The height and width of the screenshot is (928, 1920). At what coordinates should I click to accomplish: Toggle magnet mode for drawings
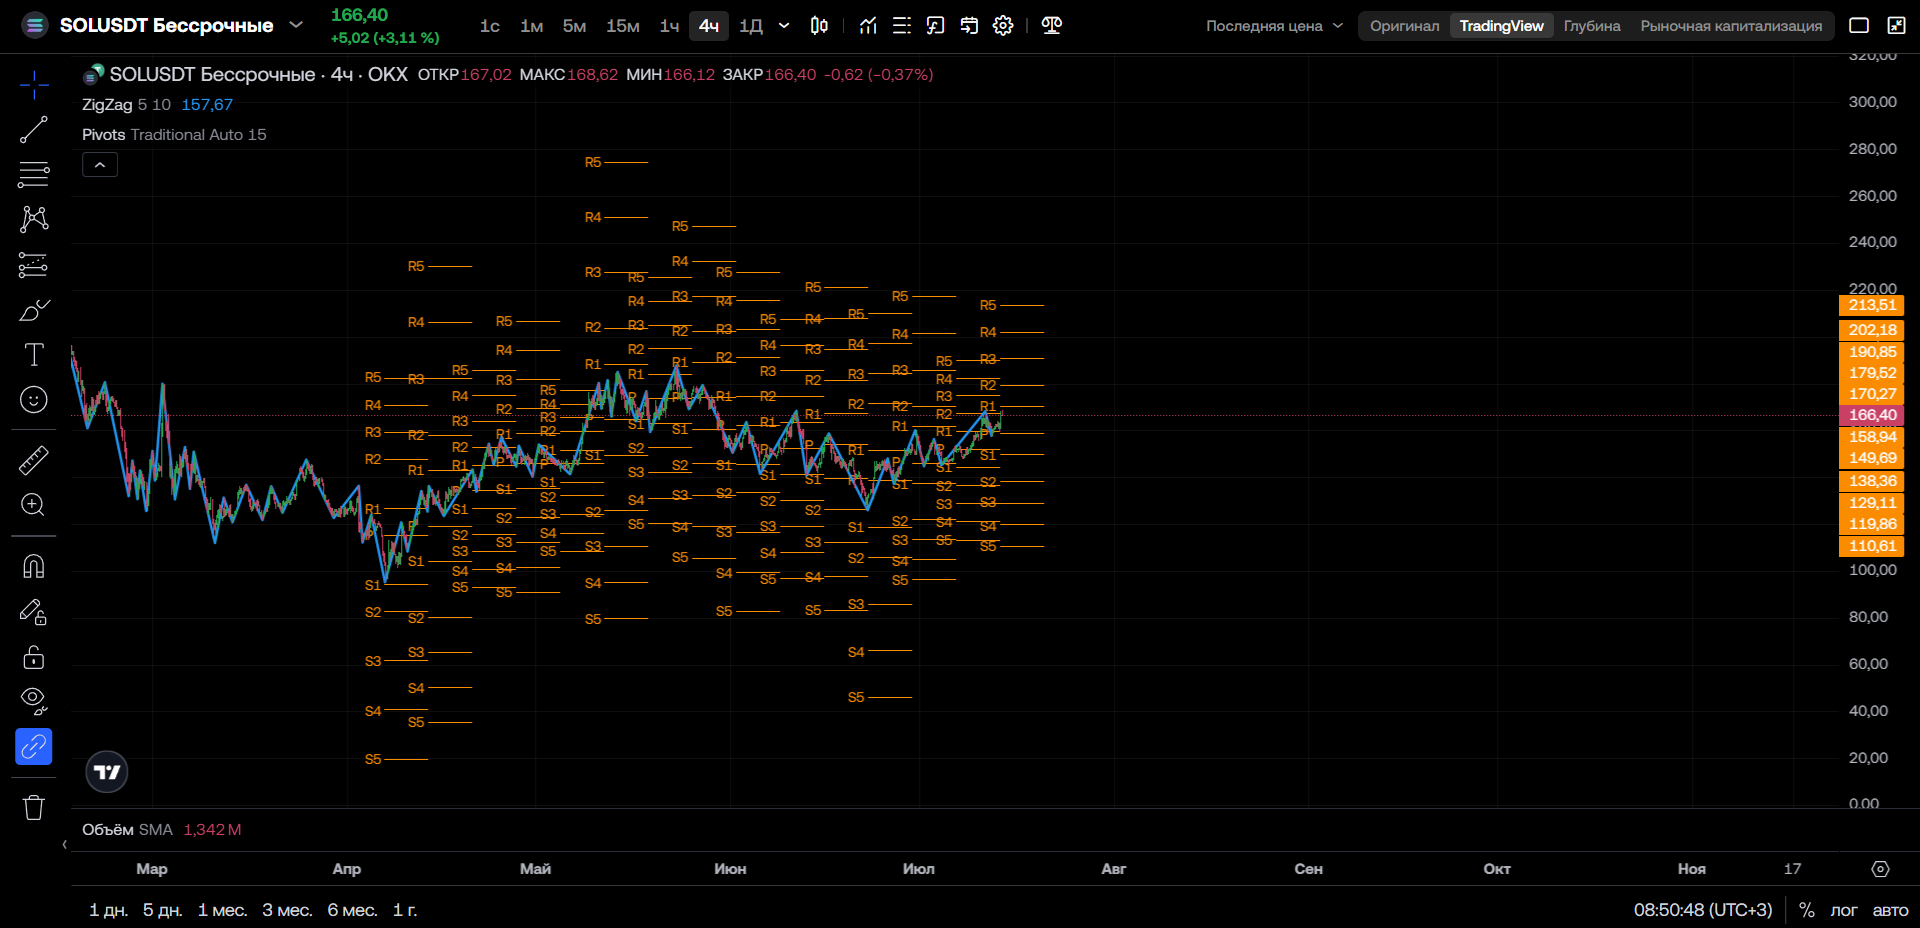coord(34,567)
